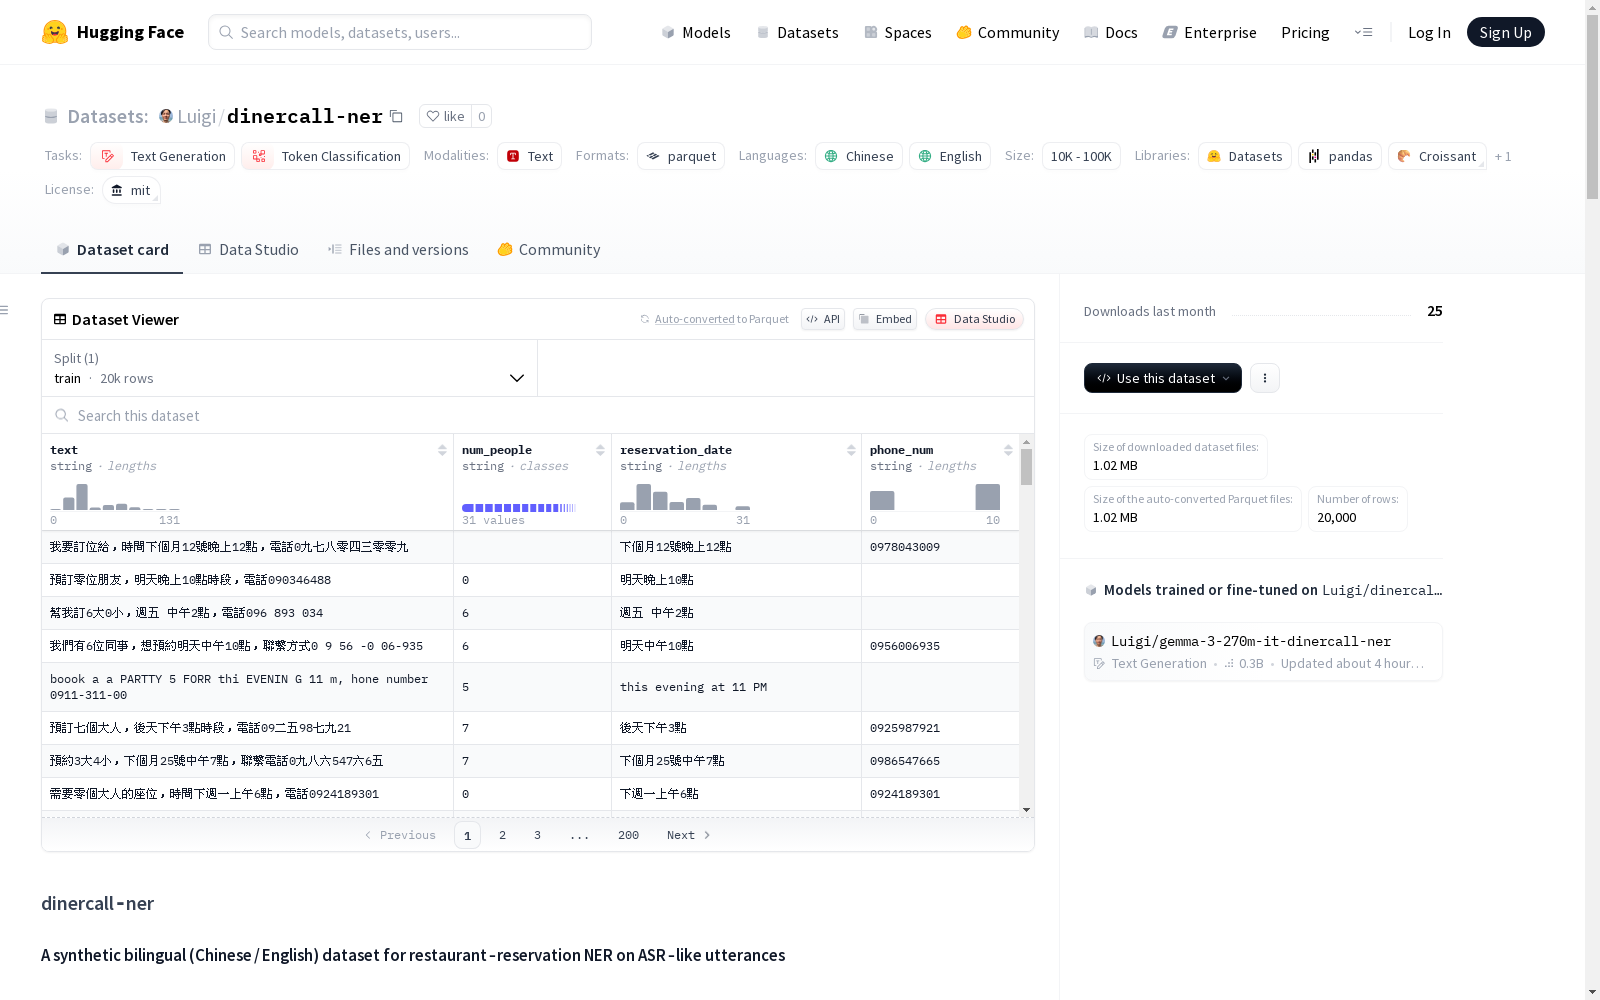The image size is (1600, 1000).
Task: Open the Pricing page
Action: coord(1305,32)
